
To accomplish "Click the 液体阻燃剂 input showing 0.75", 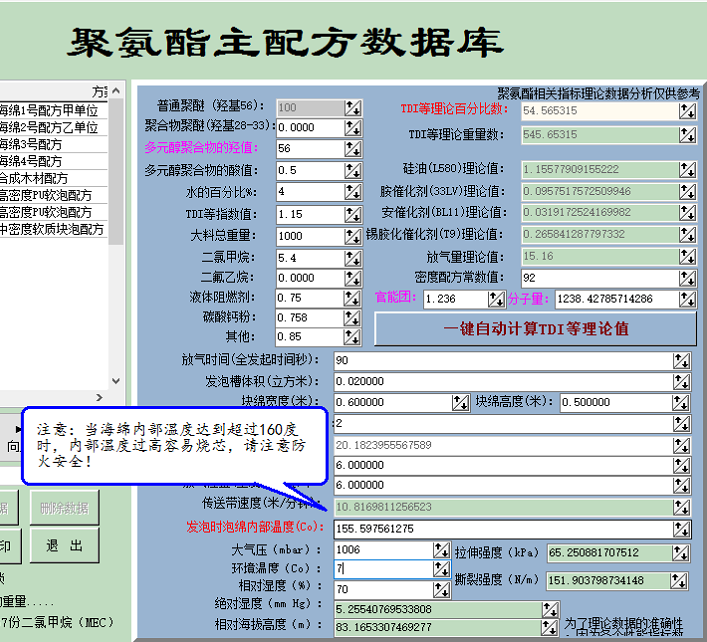I will click(x=310, y=298).
